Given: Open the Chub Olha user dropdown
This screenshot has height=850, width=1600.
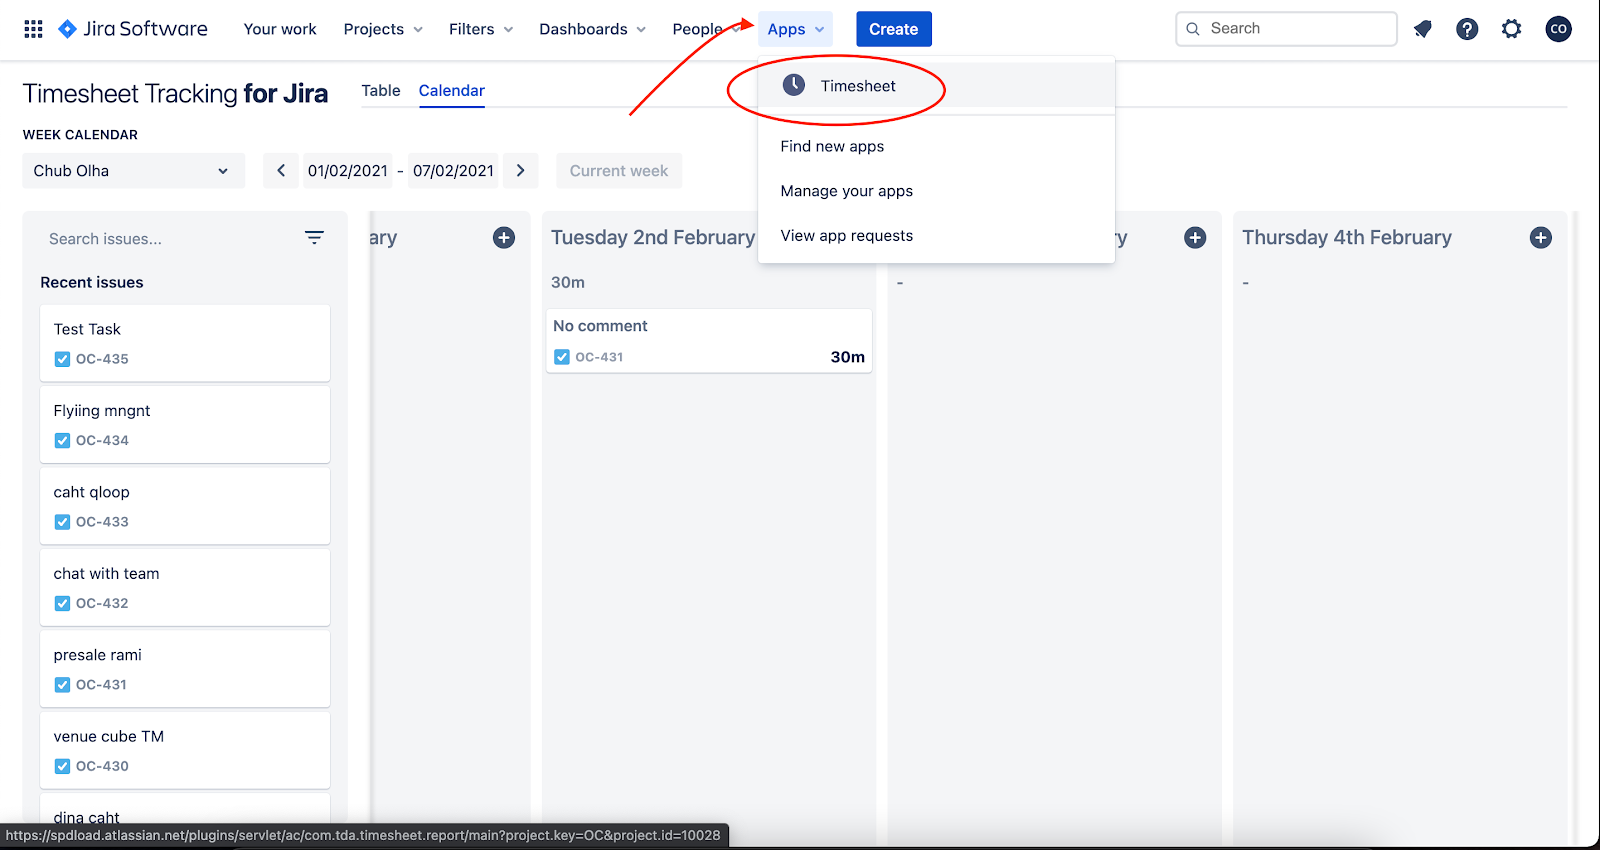Looking at the screenshot, I should pyautogui.click(x=133, y=171).
